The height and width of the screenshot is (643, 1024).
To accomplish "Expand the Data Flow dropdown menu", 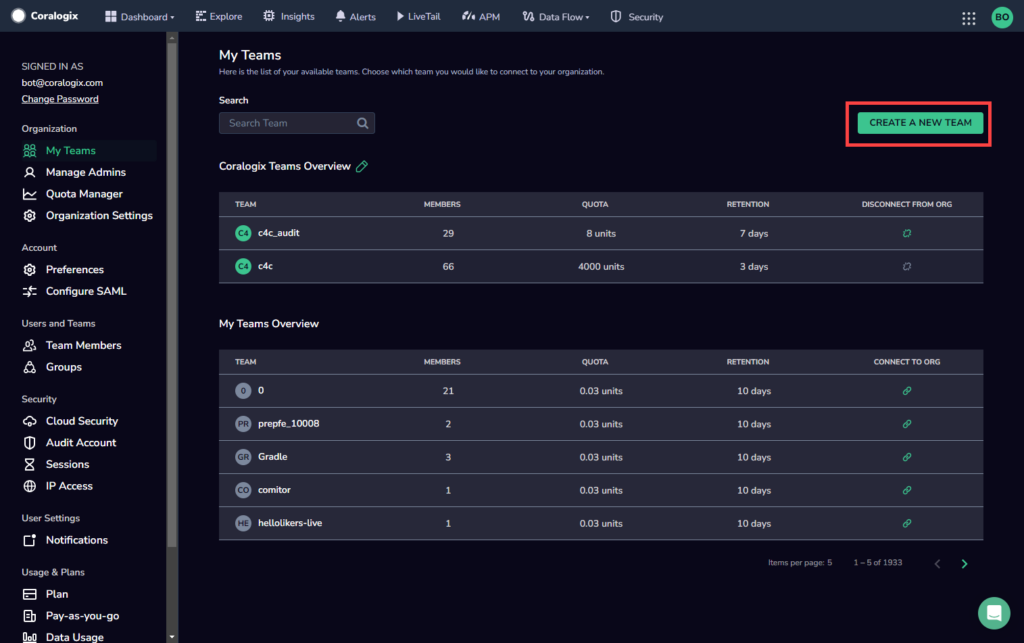I will tap(556, 17).
